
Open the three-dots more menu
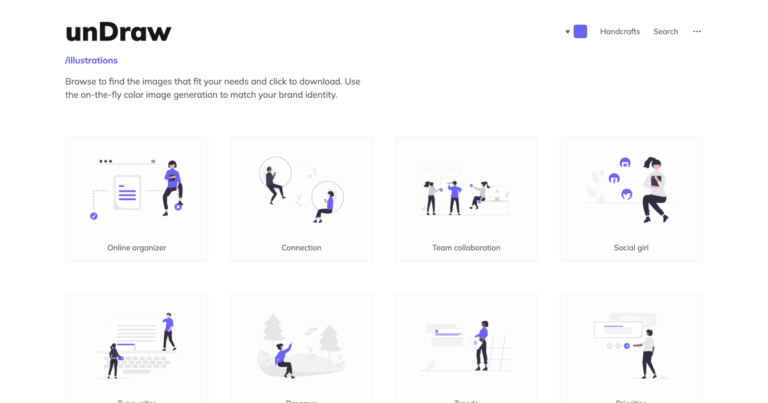[697, 31]
